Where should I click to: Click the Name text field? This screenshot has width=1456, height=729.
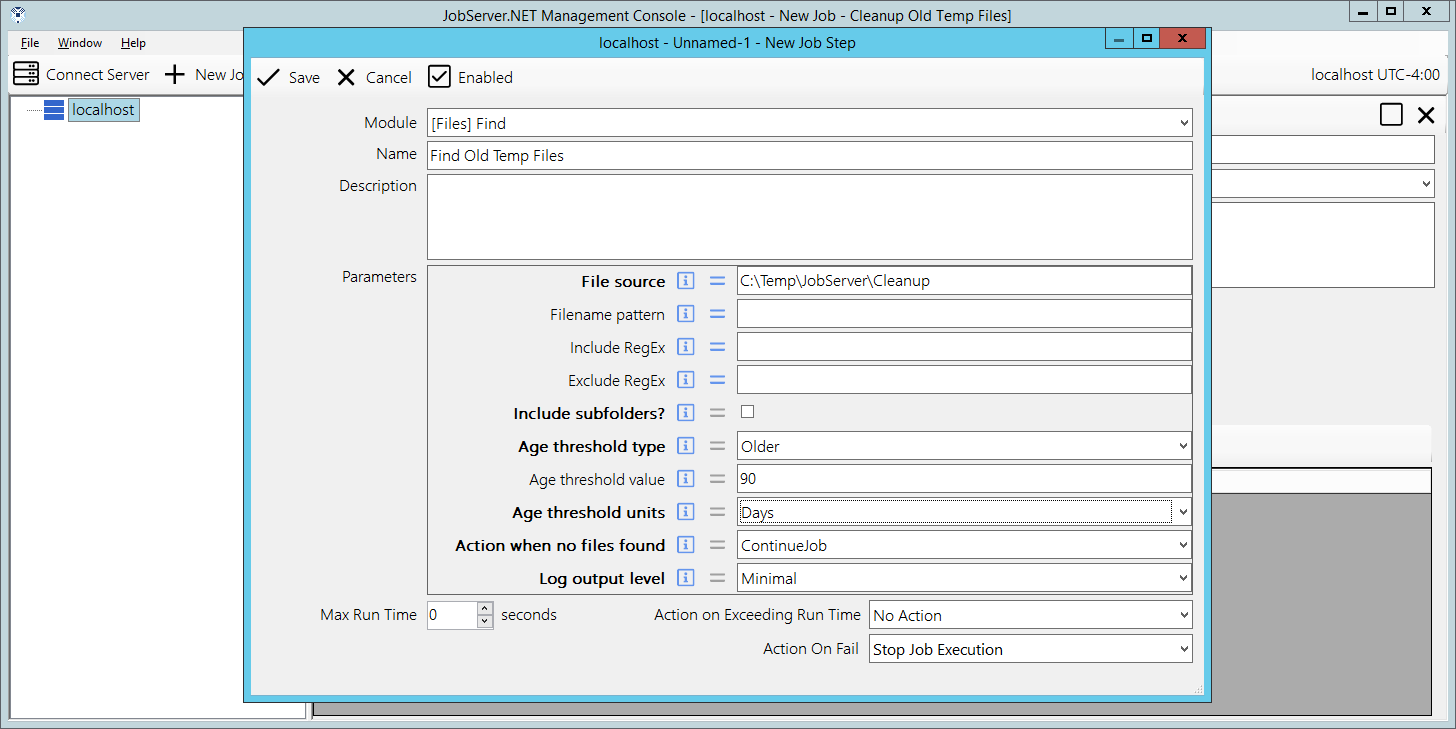[809, 155]
